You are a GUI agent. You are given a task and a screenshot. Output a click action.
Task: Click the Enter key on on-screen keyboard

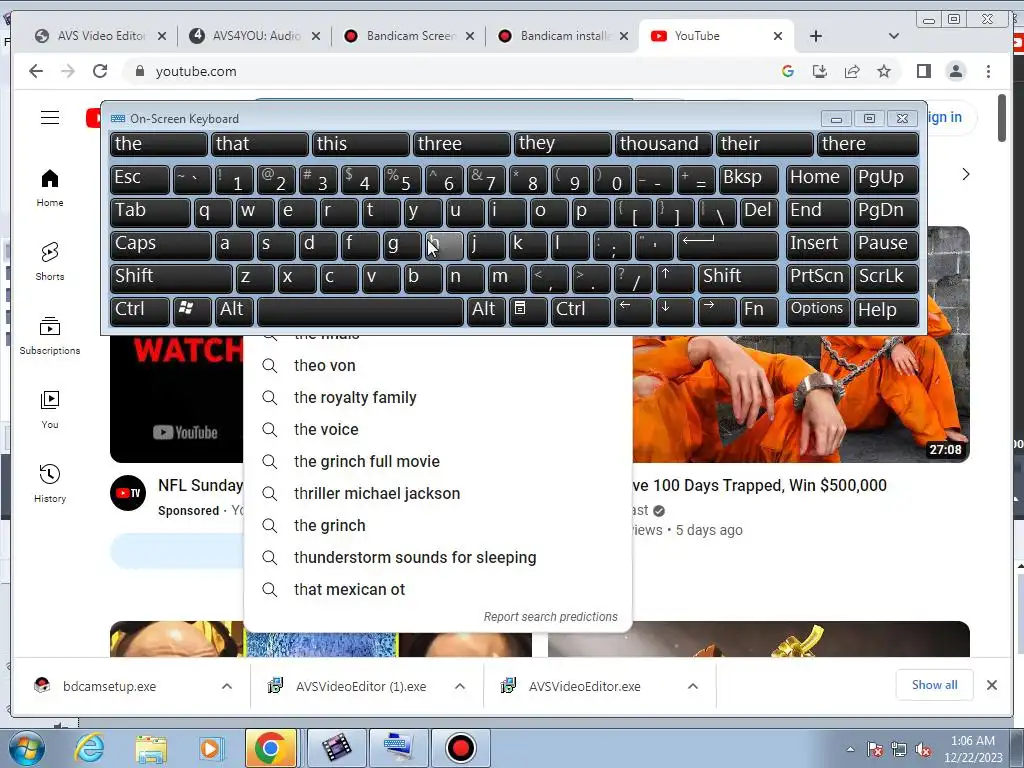pos(728,244)
